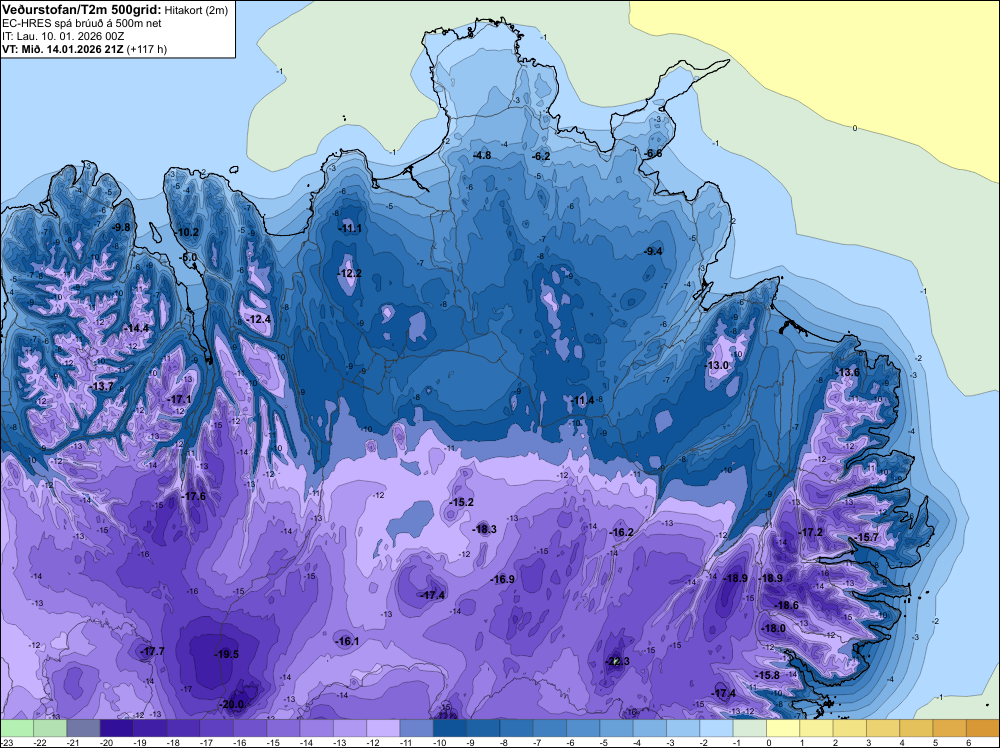Click the -13.6 temperature label

tap(848, 372)
